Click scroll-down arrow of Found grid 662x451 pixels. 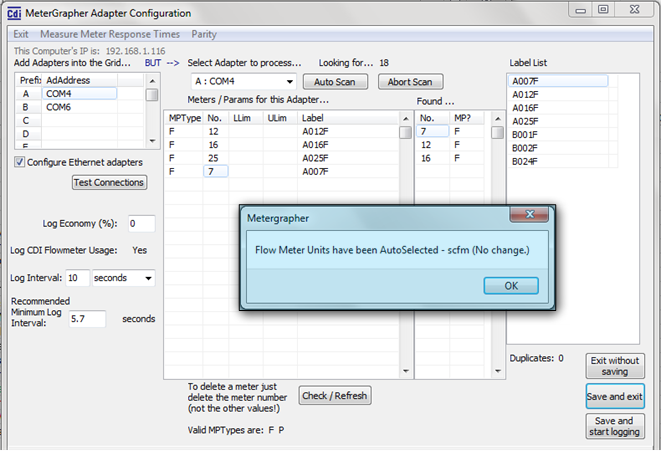coord(498,371)
